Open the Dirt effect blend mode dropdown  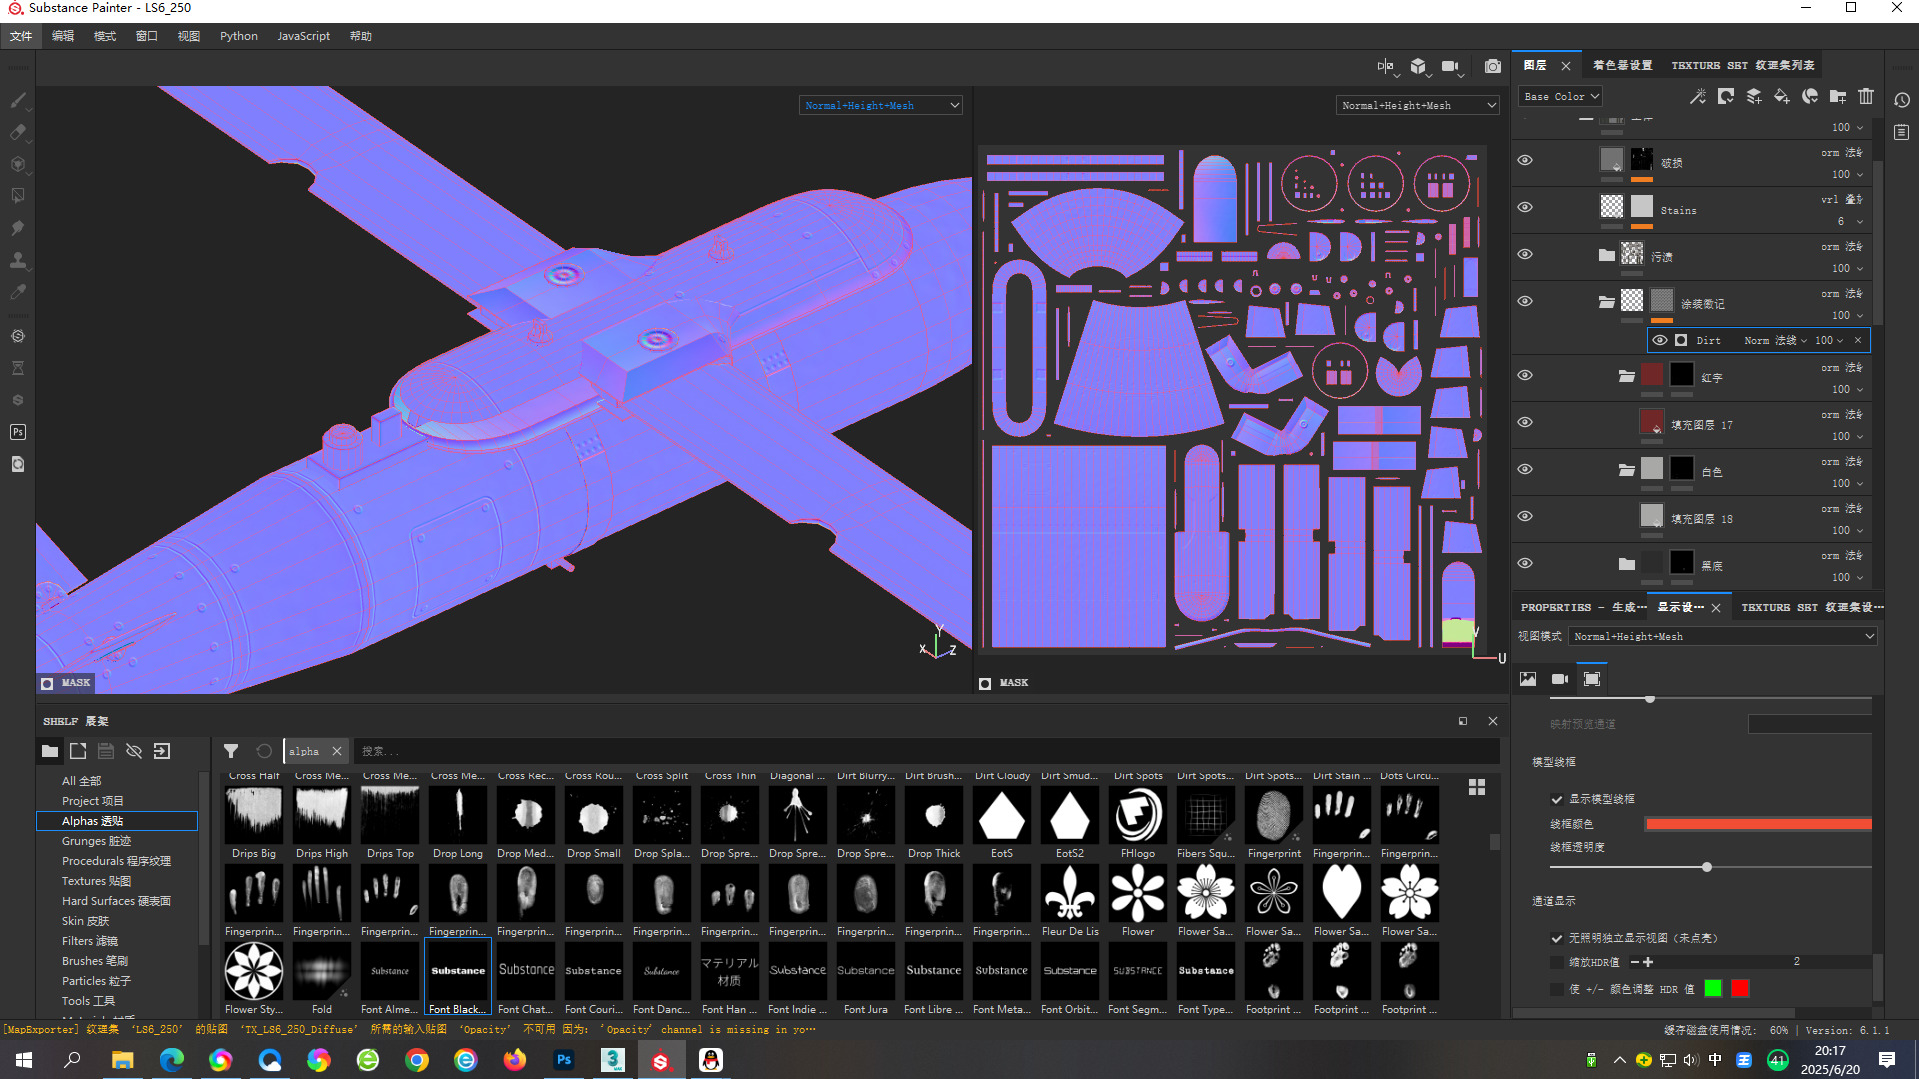pos(1776,340)
